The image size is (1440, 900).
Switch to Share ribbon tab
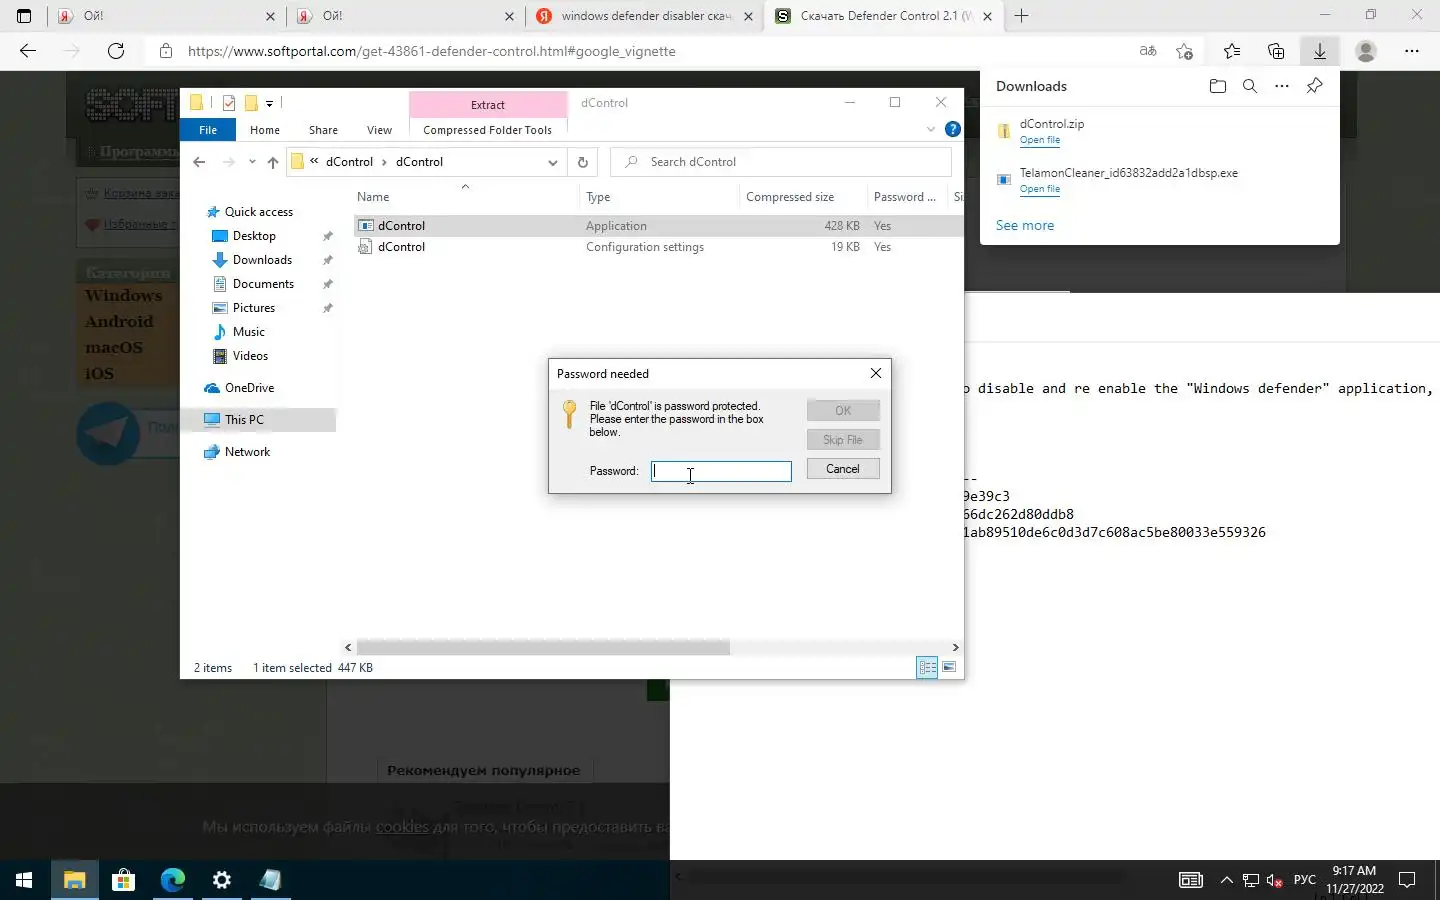click(323, 130)
